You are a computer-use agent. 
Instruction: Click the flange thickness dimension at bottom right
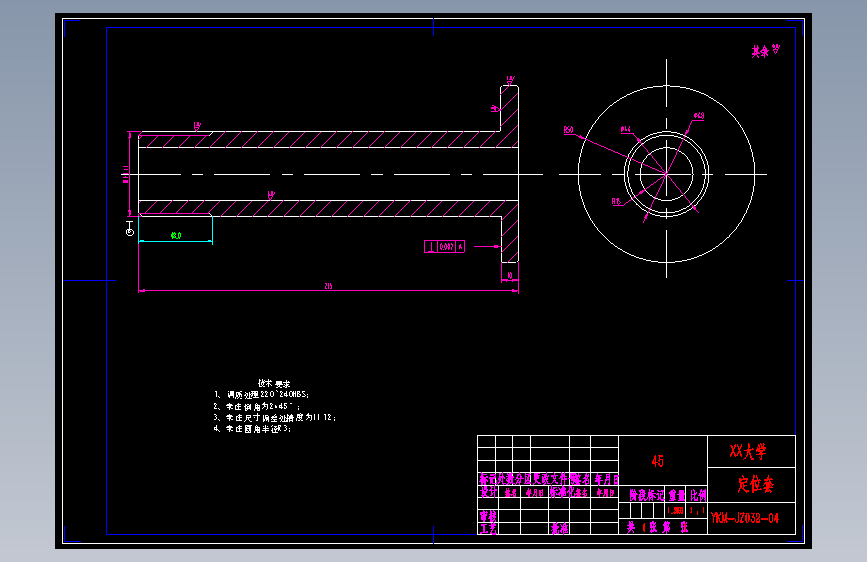coord(510,275)
